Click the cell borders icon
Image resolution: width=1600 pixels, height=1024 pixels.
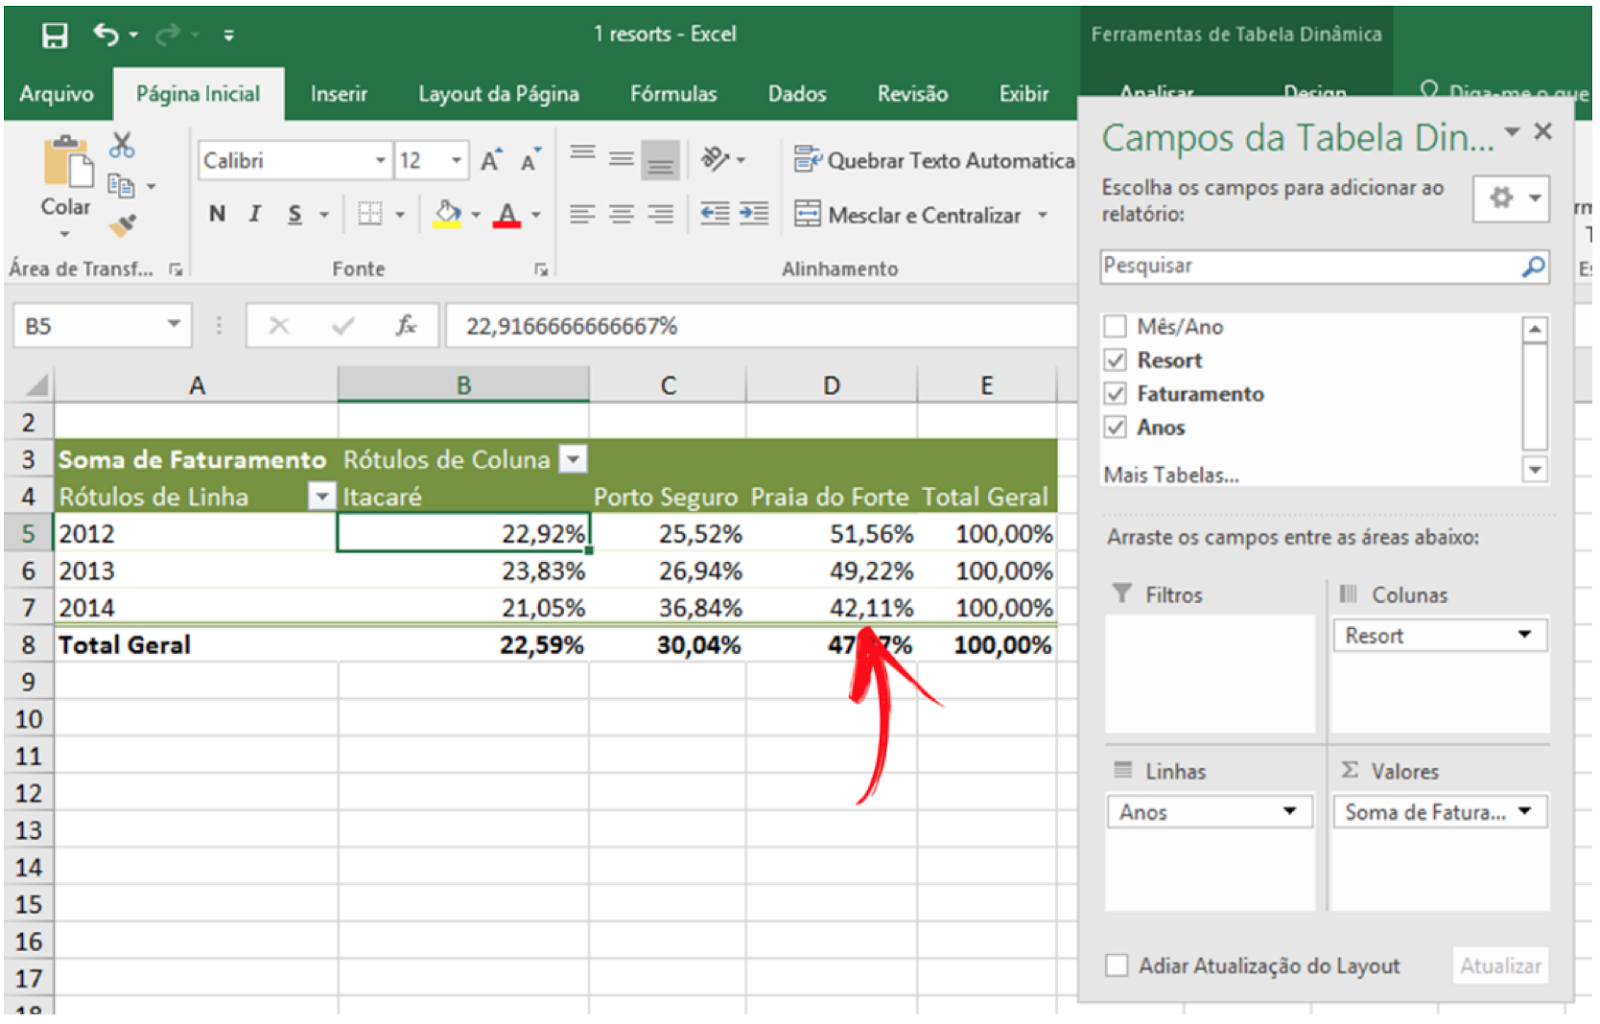point(370,214)
